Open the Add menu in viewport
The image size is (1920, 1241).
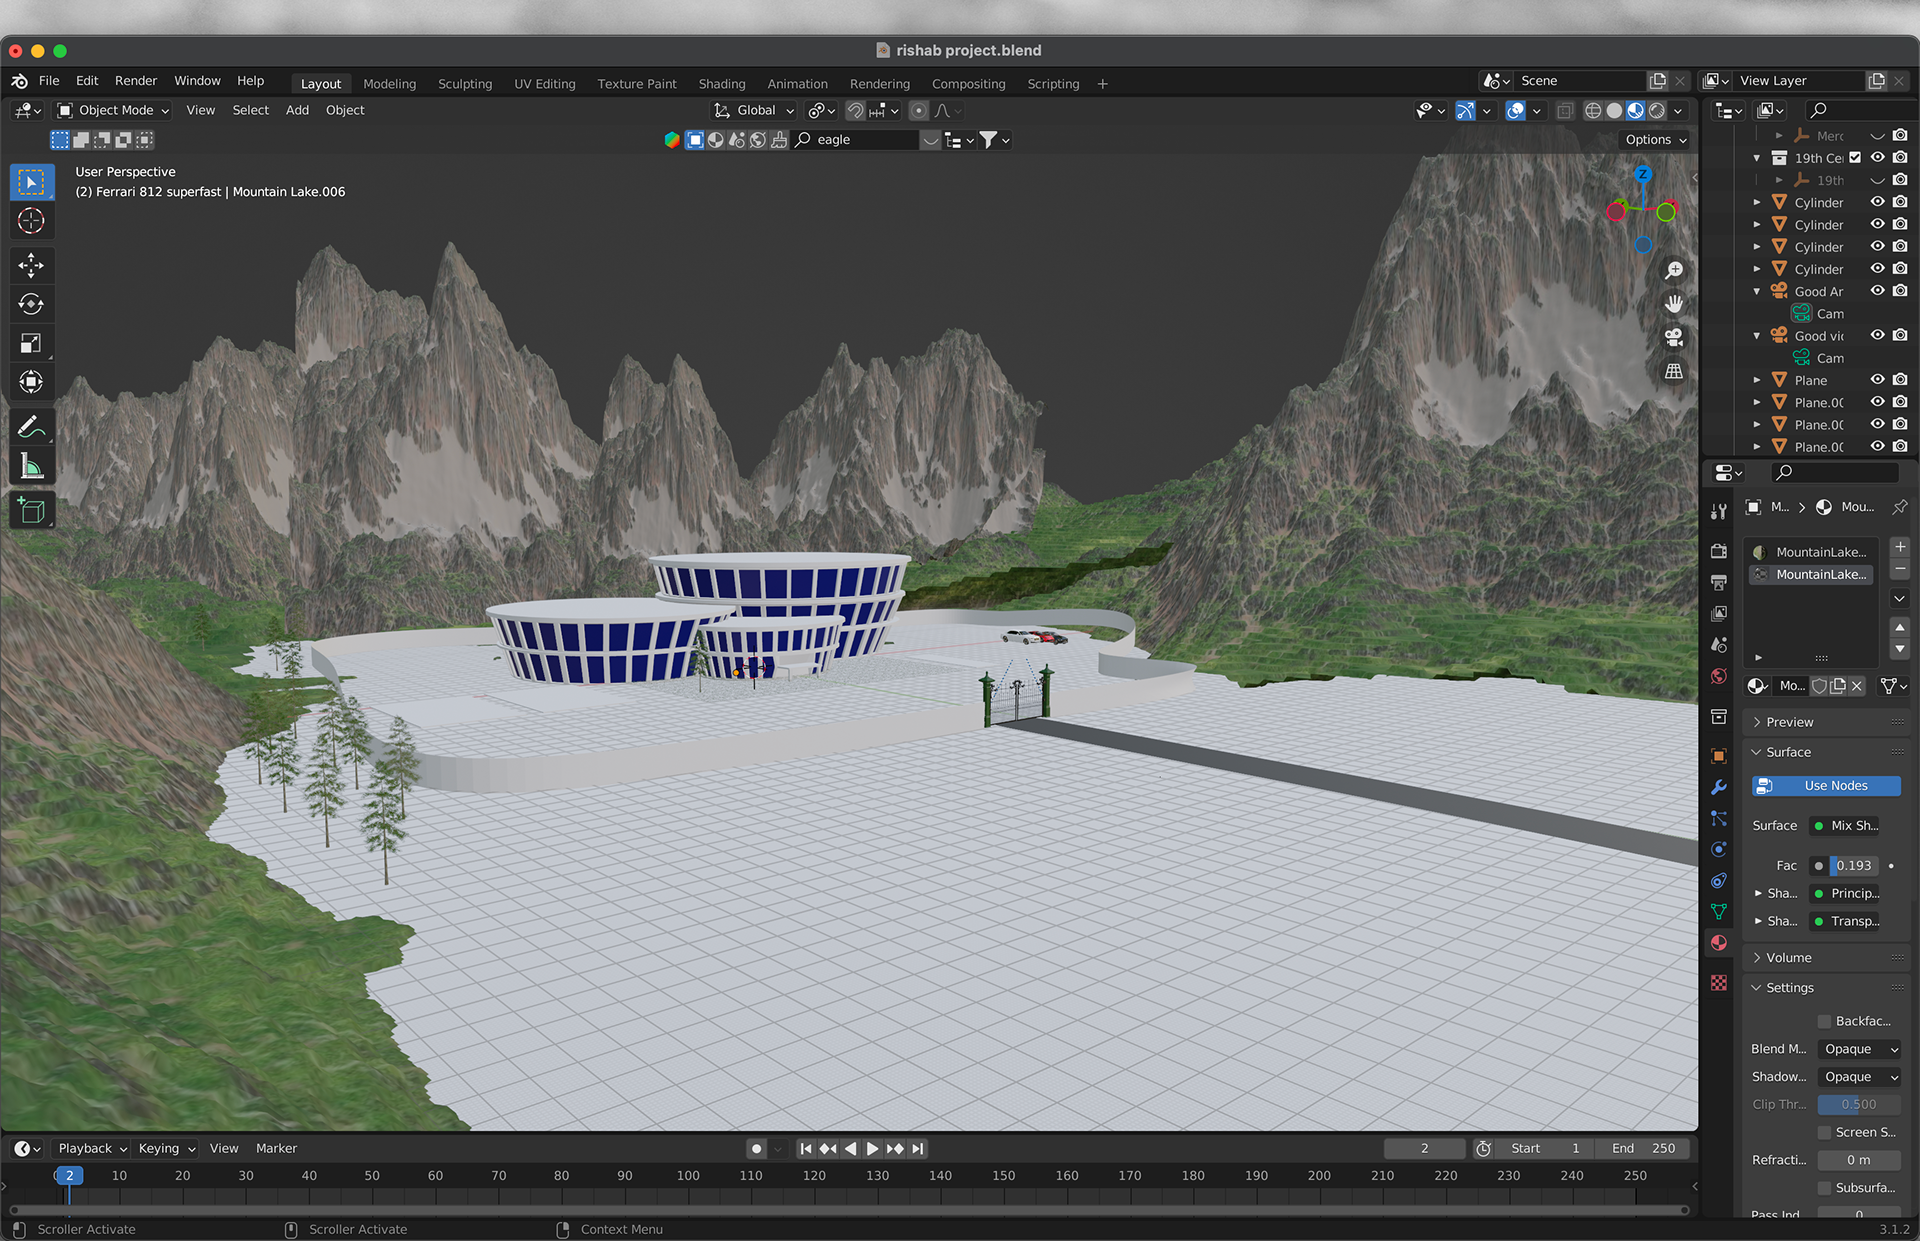click(x=297, y=110)
